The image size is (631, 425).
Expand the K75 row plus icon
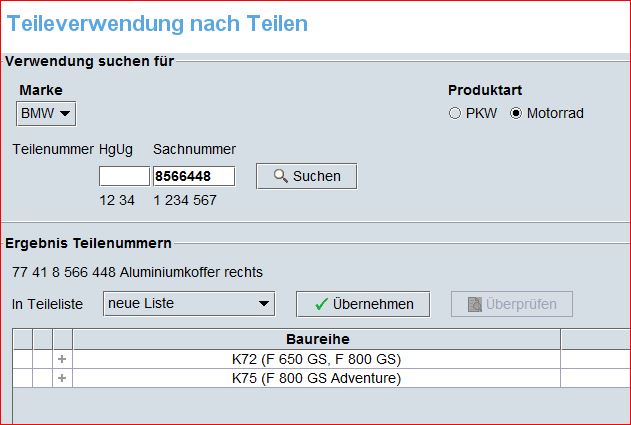(x=62, y=378)
